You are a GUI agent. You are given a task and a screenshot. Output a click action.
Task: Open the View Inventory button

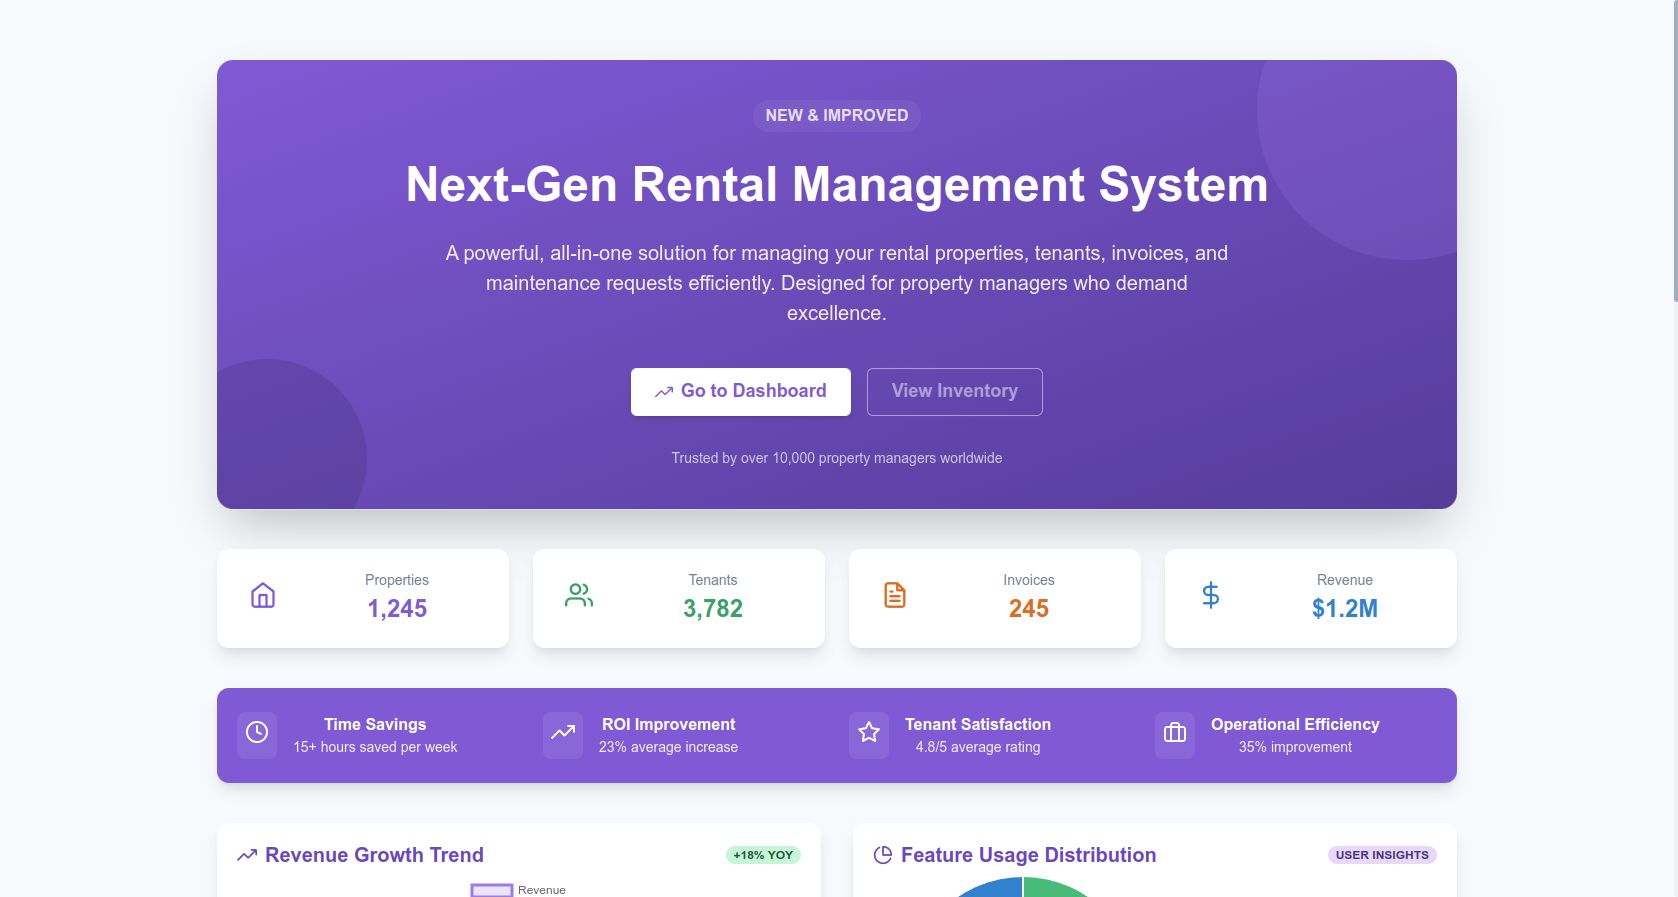[x=955, y=392]
